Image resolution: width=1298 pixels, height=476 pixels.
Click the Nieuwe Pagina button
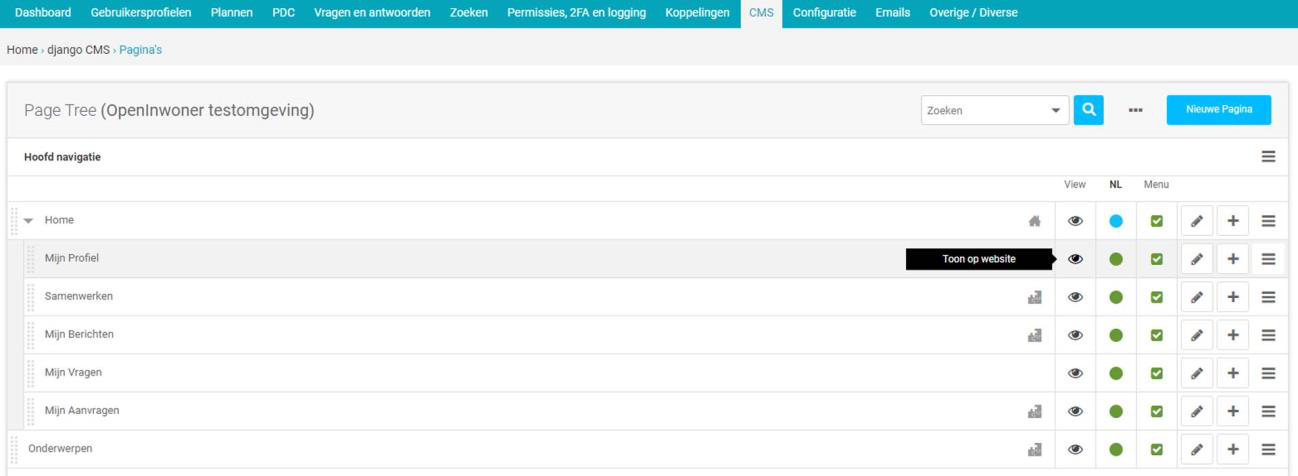(x=1219, y=110)
